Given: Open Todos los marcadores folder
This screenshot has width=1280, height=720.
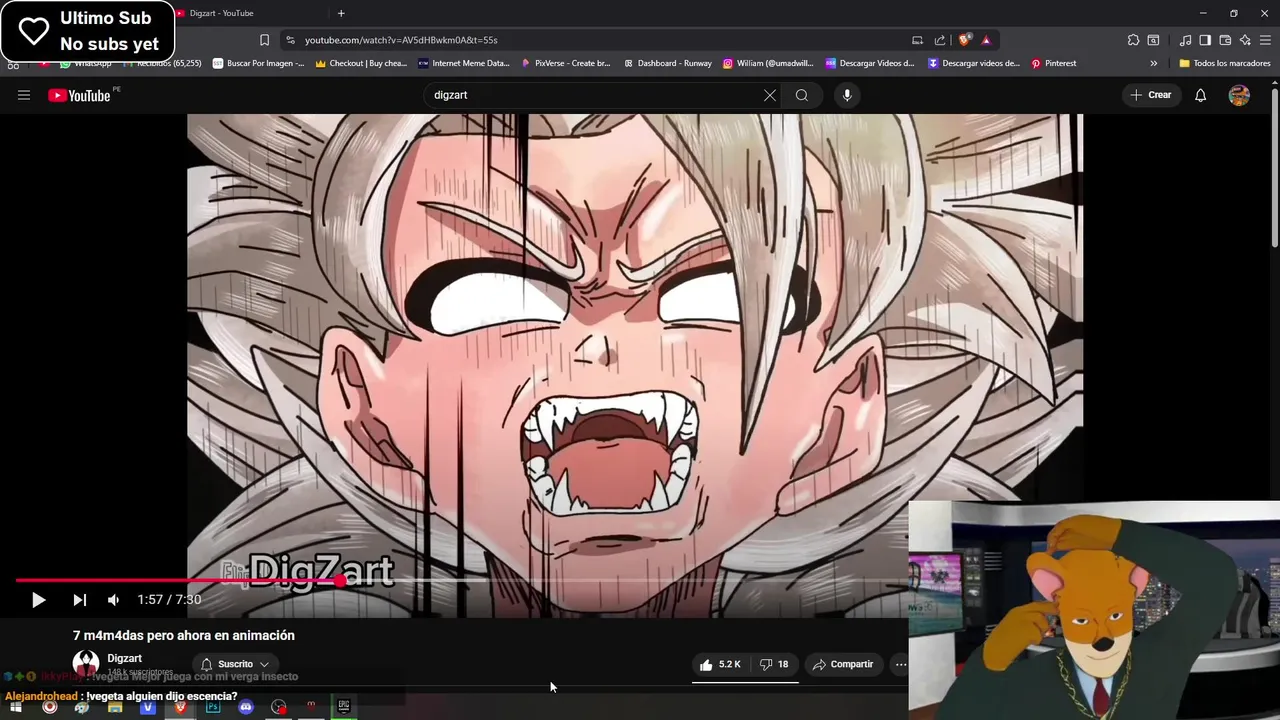Looking at the screenshot, I should click(1224, 63).
